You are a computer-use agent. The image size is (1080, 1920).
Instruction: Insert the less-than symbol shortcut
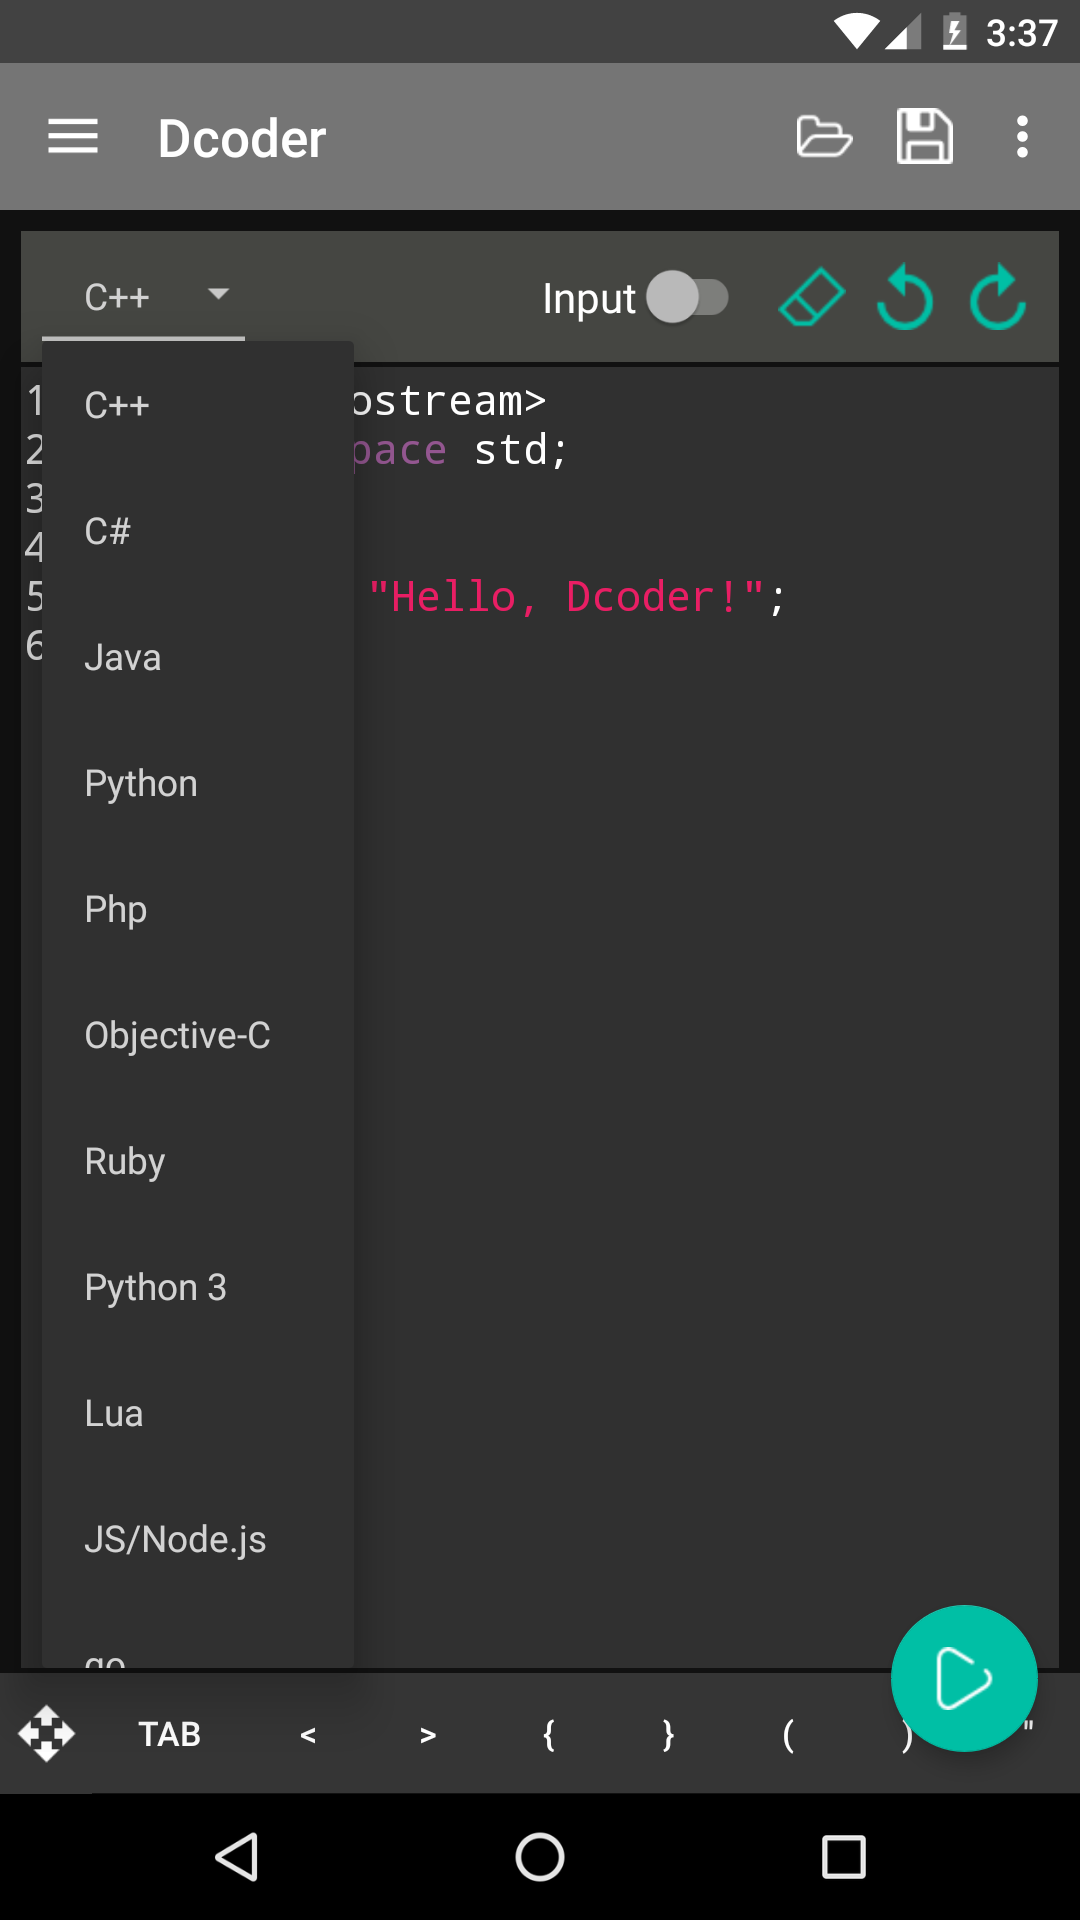tap(308, 1734)
